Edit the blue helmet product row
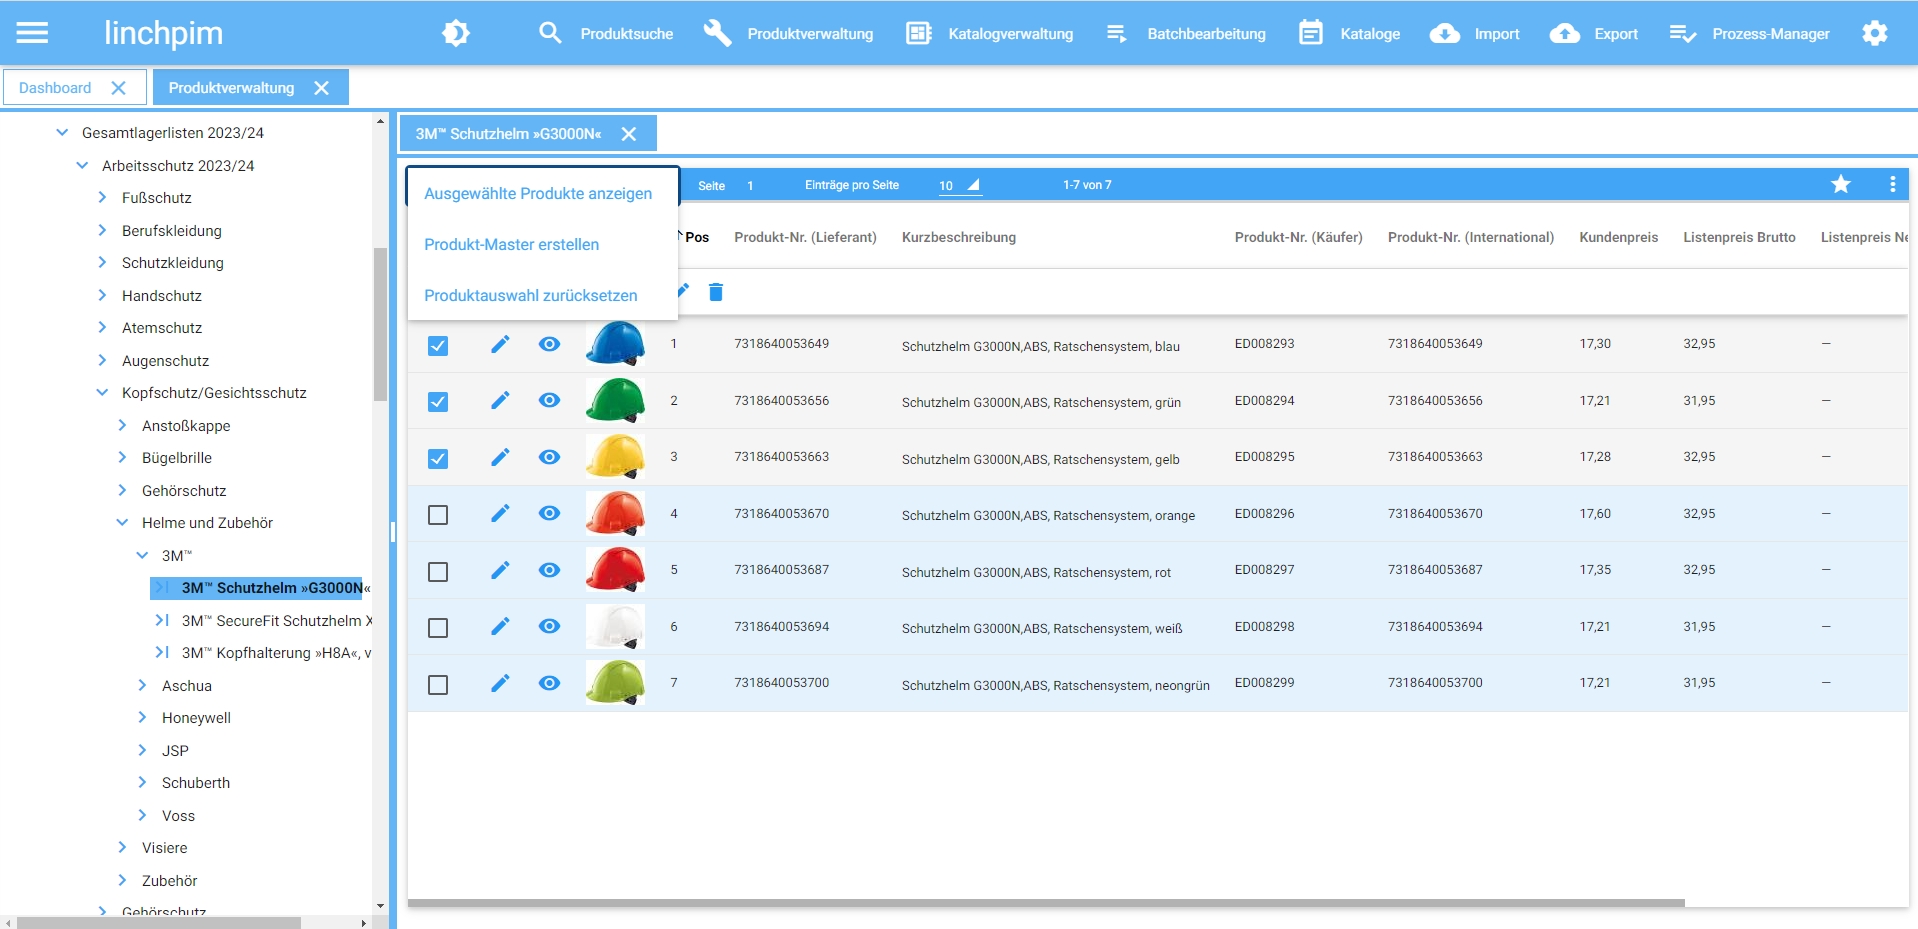Screen dimensions: 1918x929 [500, 344]
